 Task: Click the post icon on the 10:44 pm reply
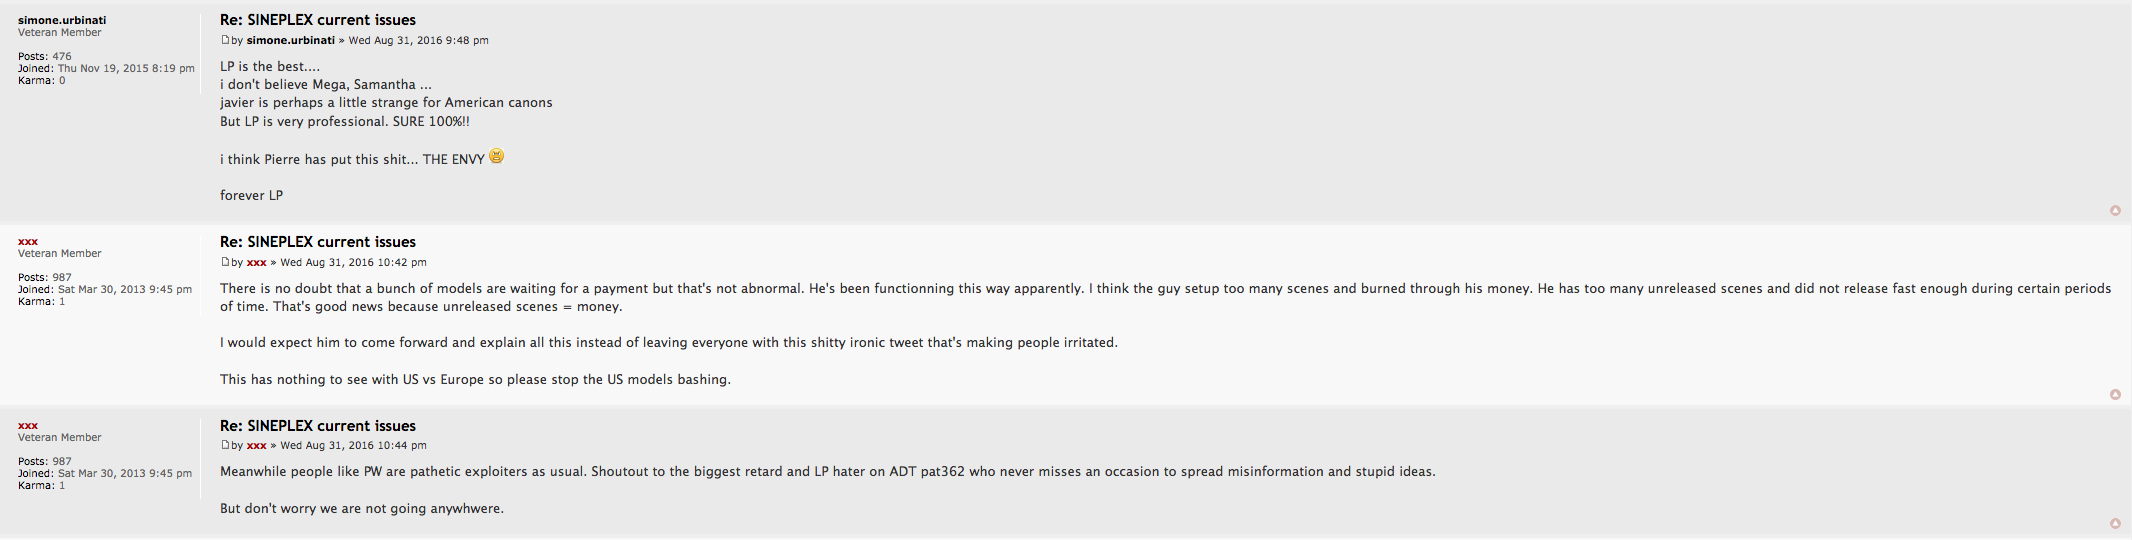[225, 445]
